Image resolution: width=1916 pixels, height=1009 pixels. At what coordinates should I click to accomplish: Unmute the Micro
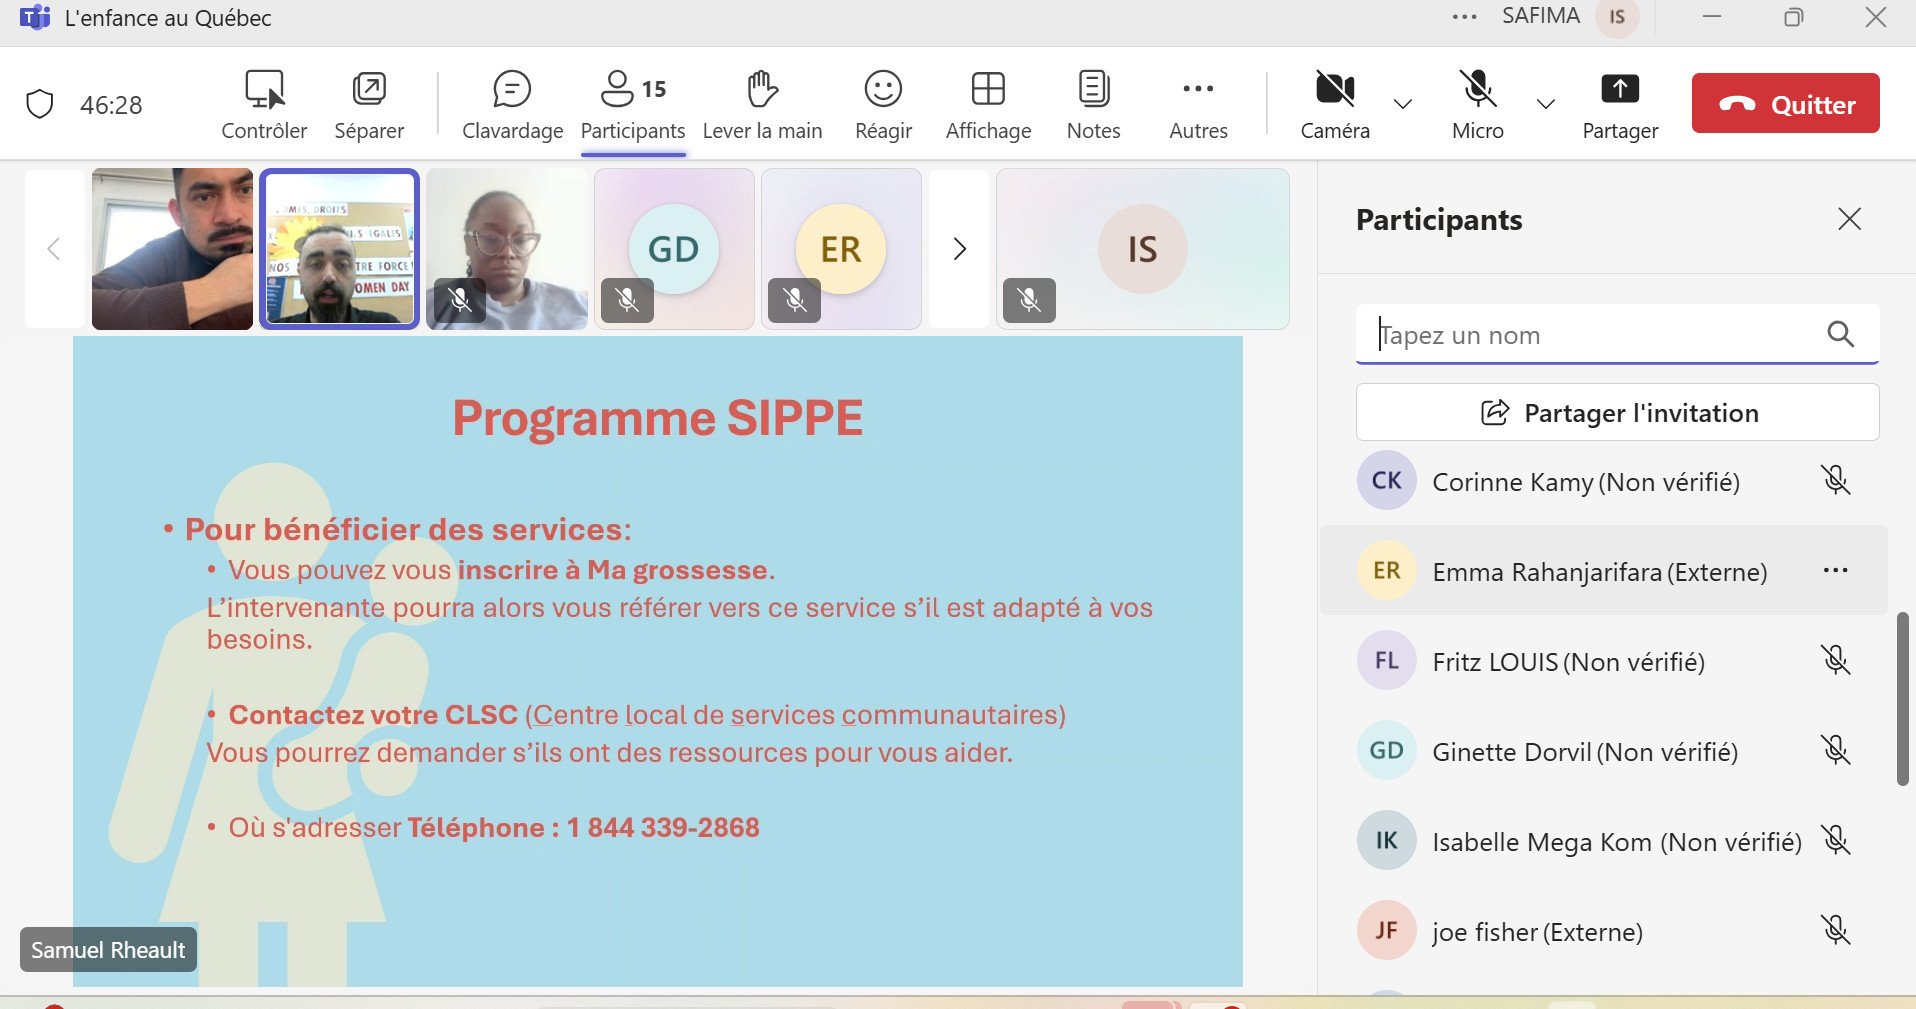point(1478,105)
